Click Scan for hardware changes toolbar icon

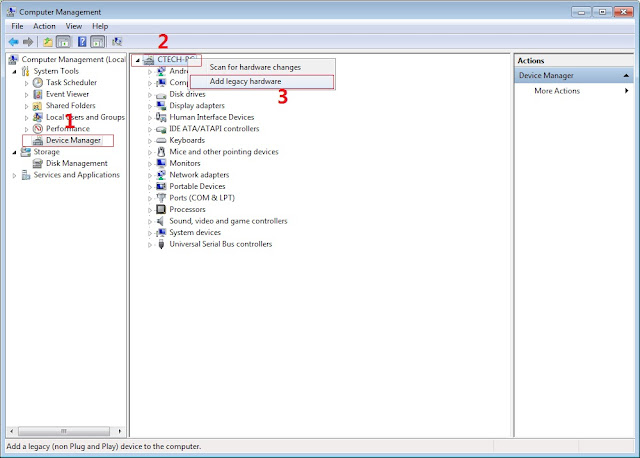(117, 42)
